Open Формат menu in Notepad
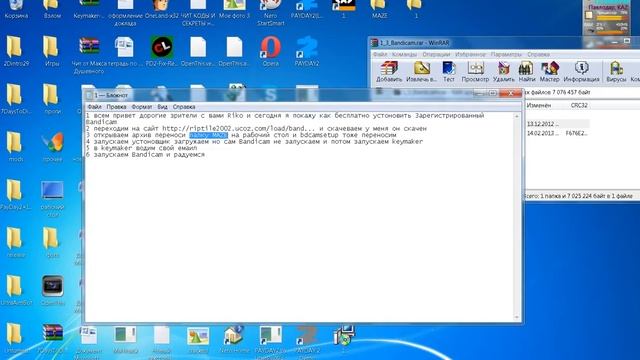Screen dimensions: 640x360 (142, 107)
